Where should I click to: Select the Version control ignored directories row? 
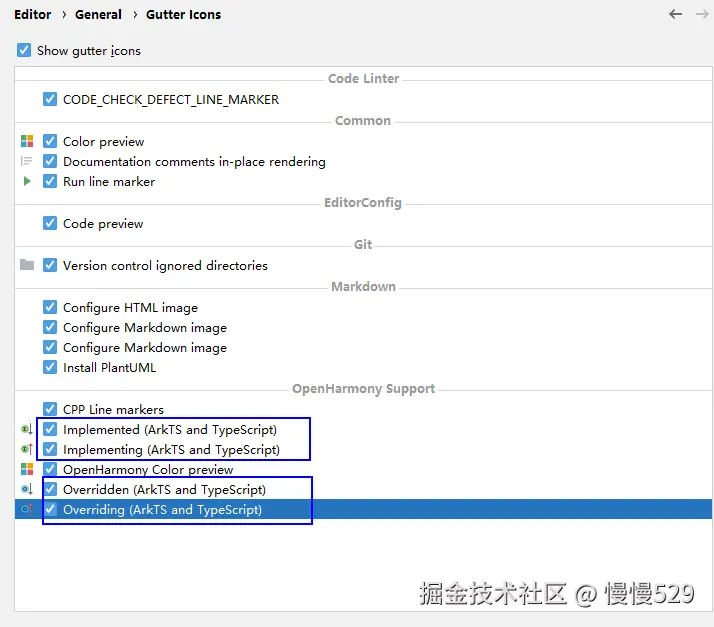coord(363,265)
